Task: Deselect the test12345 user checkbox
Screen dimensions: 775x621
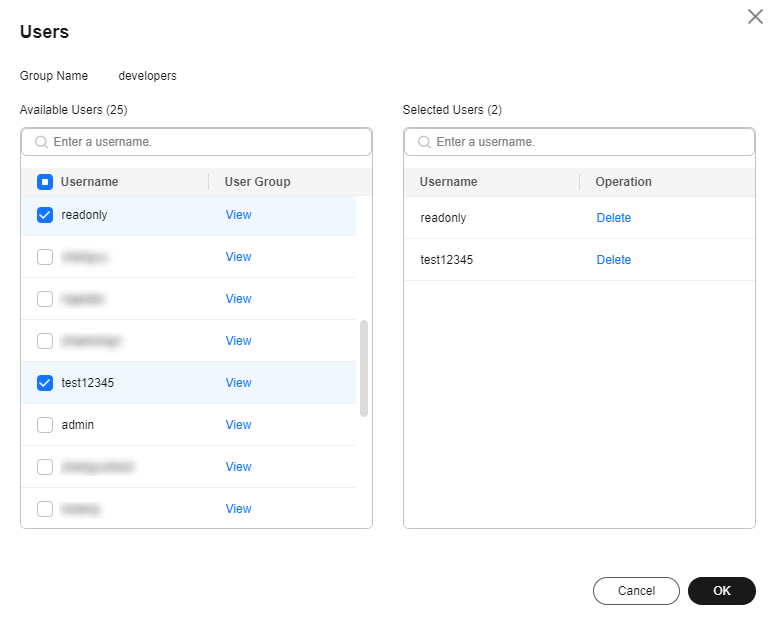Action: click(x=45, y=383)
